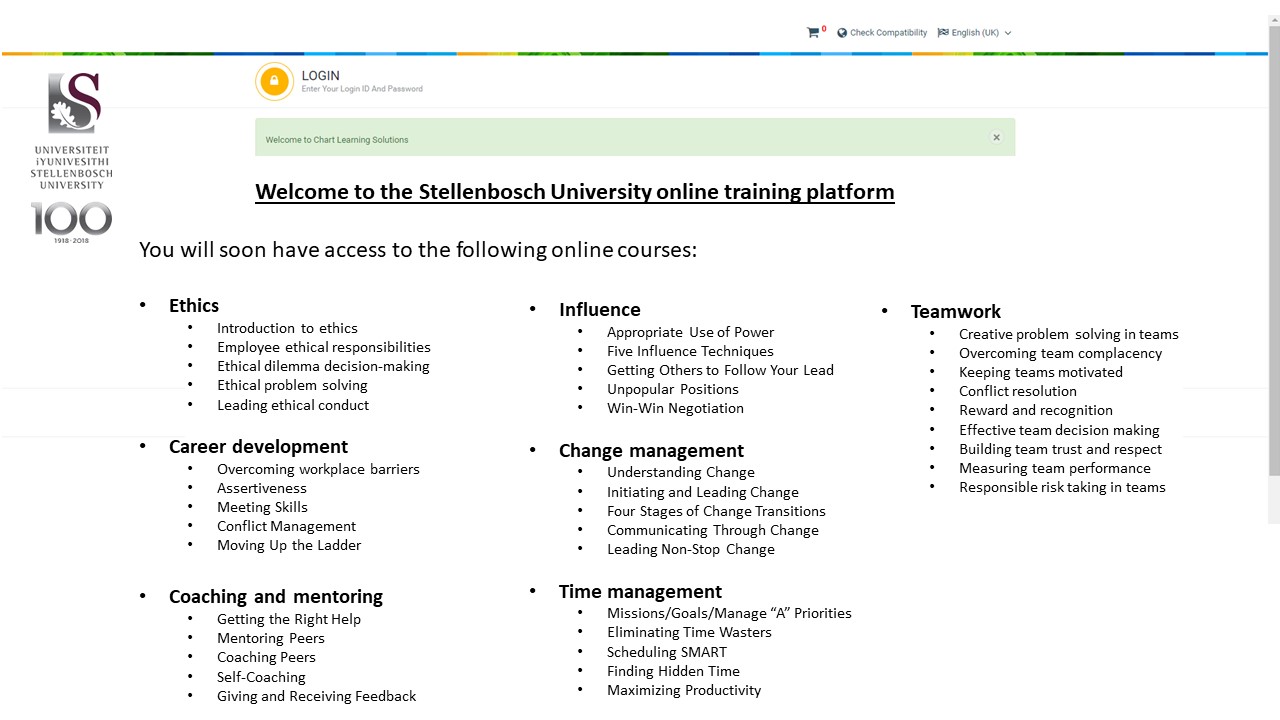Click 'Conflict resolution'
This screenshot has height=720, width=1280.
1018,391
